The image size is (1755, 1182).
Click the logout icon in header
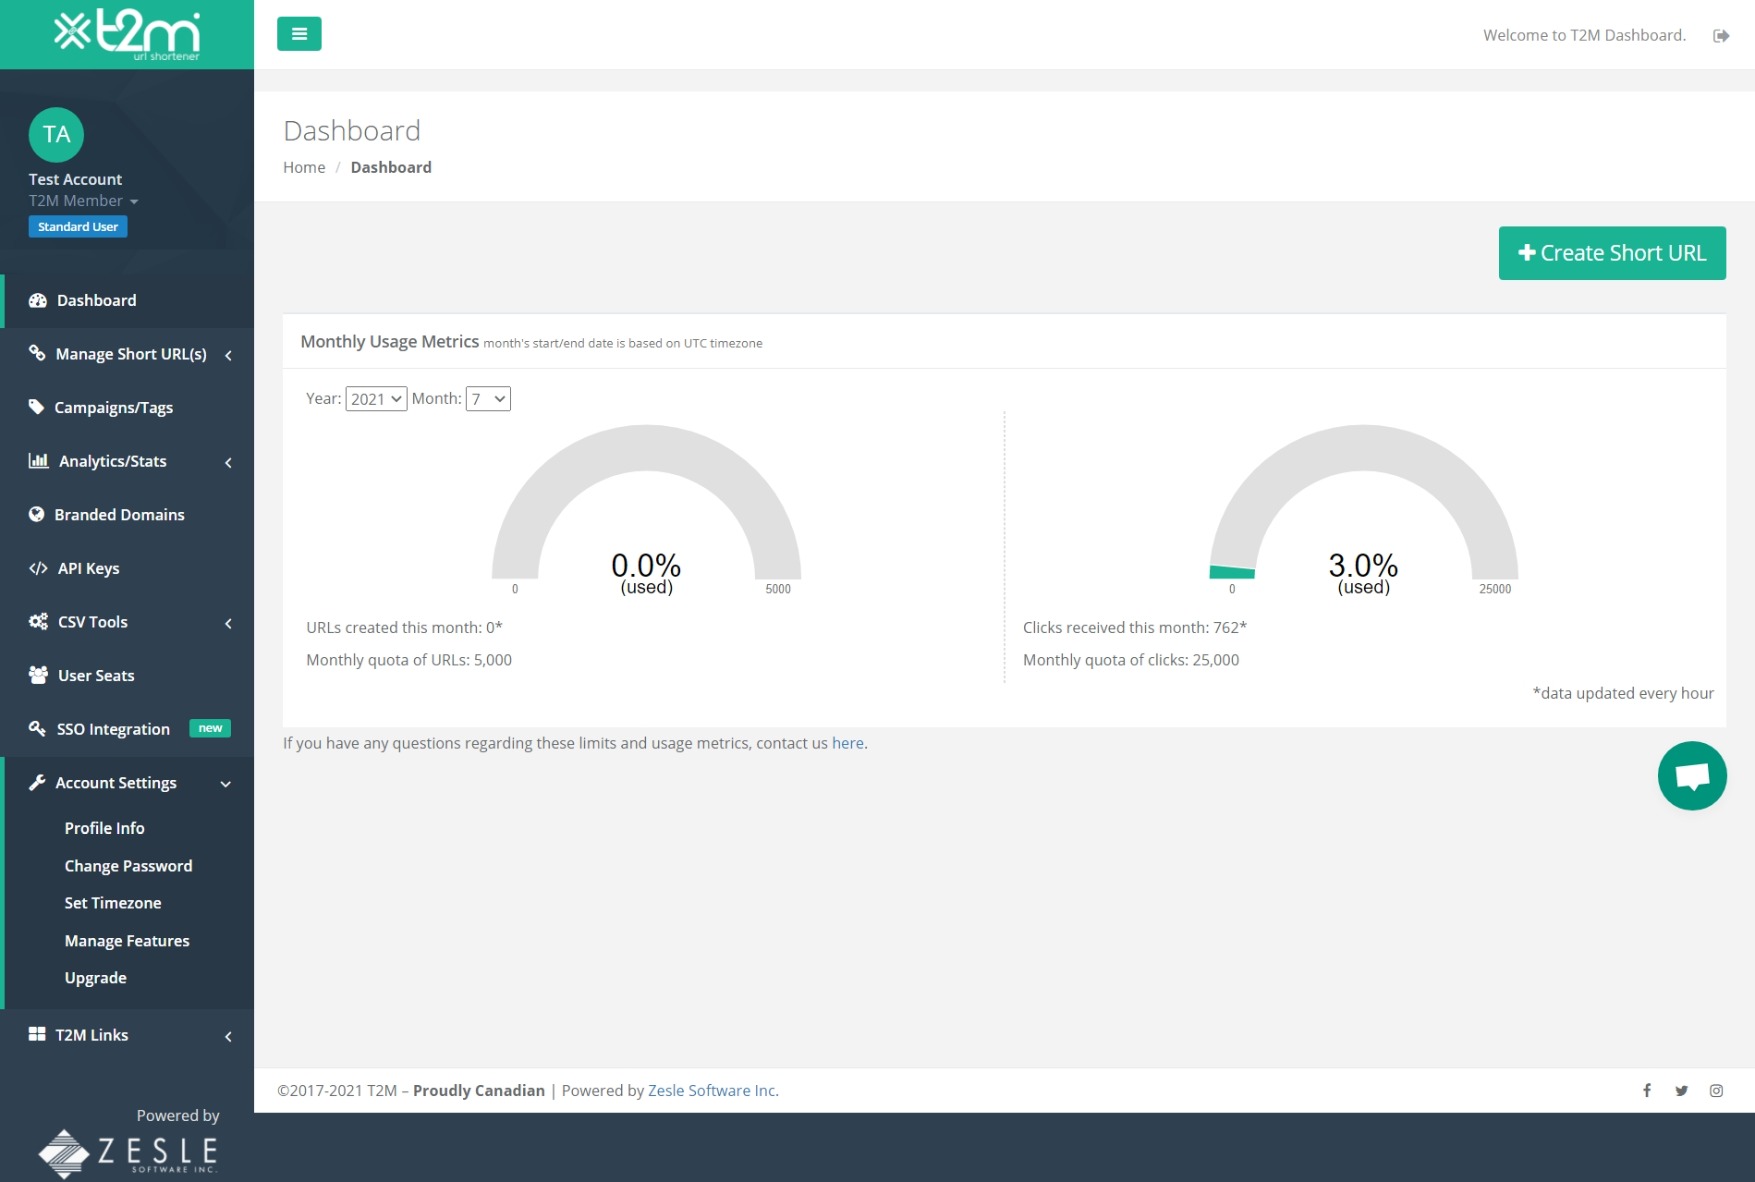pos(1721,36)
